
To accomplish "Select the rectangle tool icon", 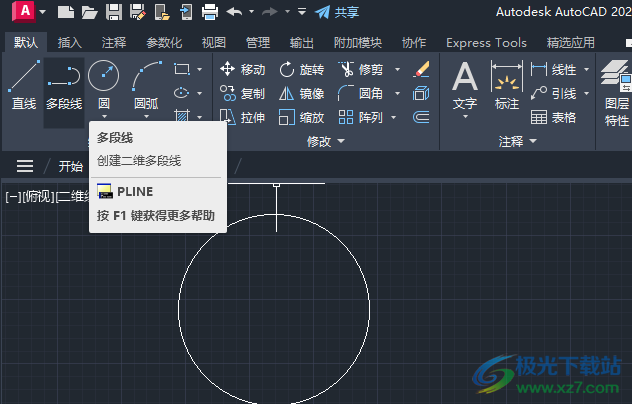I will click(x=182, y=69).
